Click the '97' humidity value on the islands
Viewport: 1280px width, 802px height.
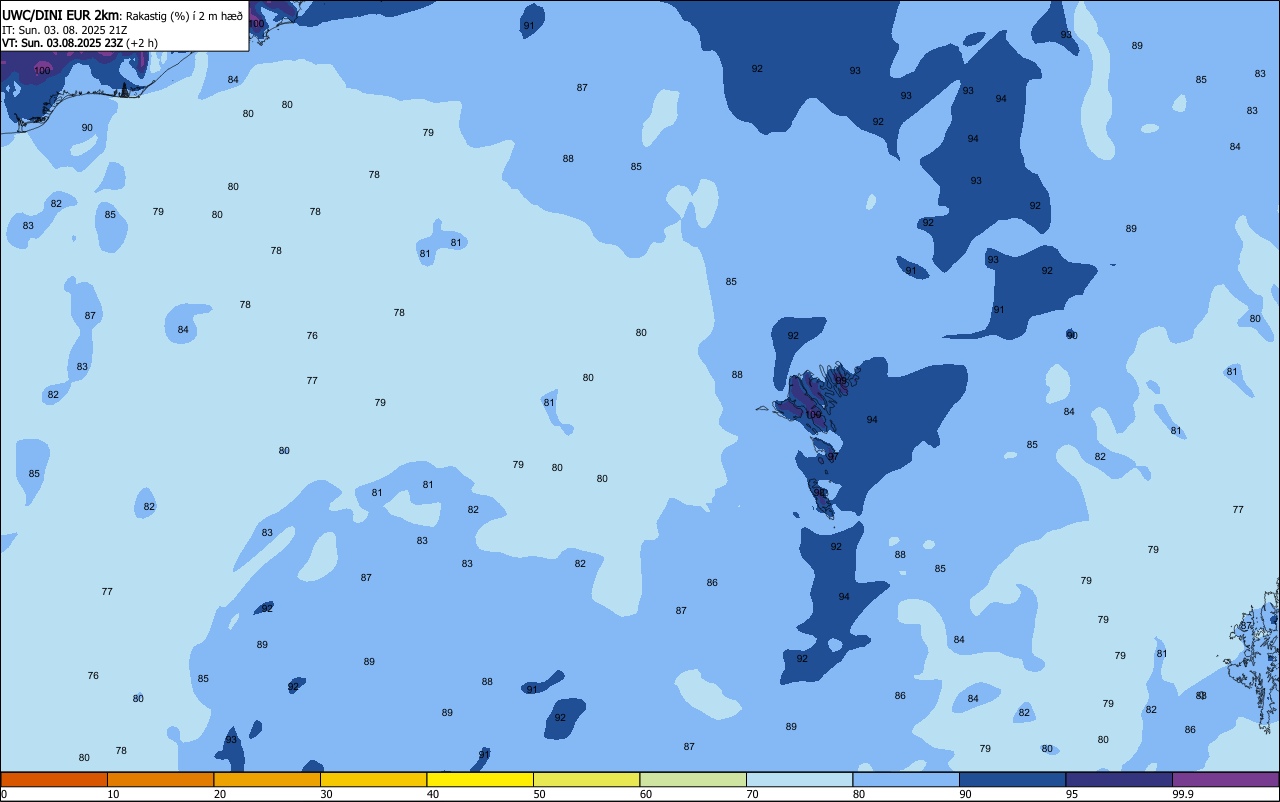coord(833,457)
